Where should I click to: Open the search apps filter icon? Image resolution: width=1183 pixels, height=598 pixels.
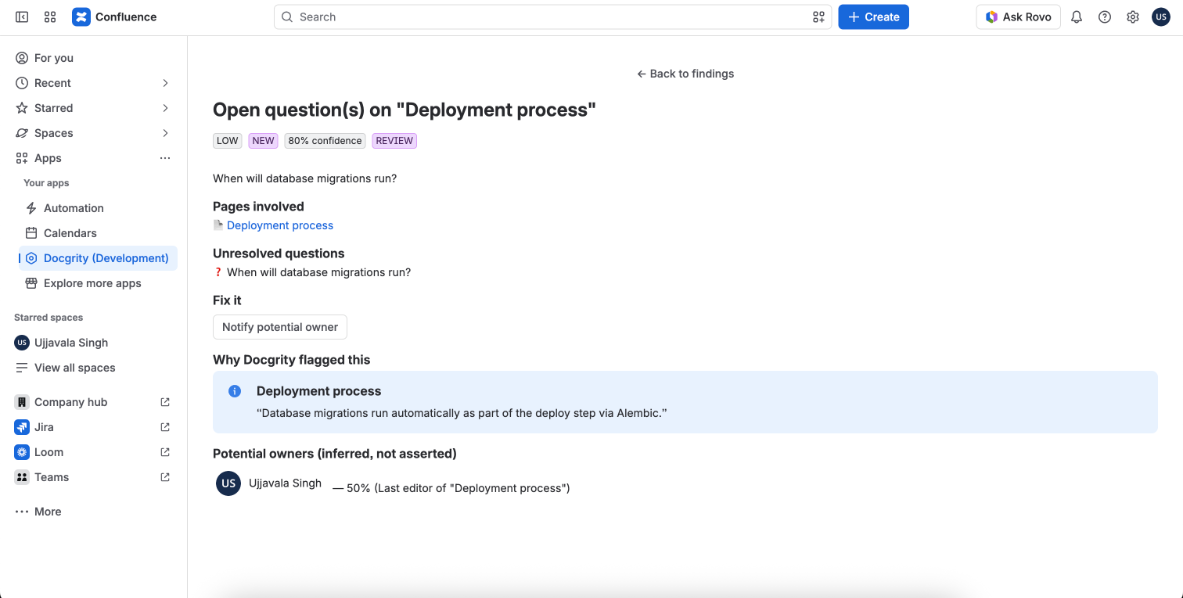[x=819, y=17]
